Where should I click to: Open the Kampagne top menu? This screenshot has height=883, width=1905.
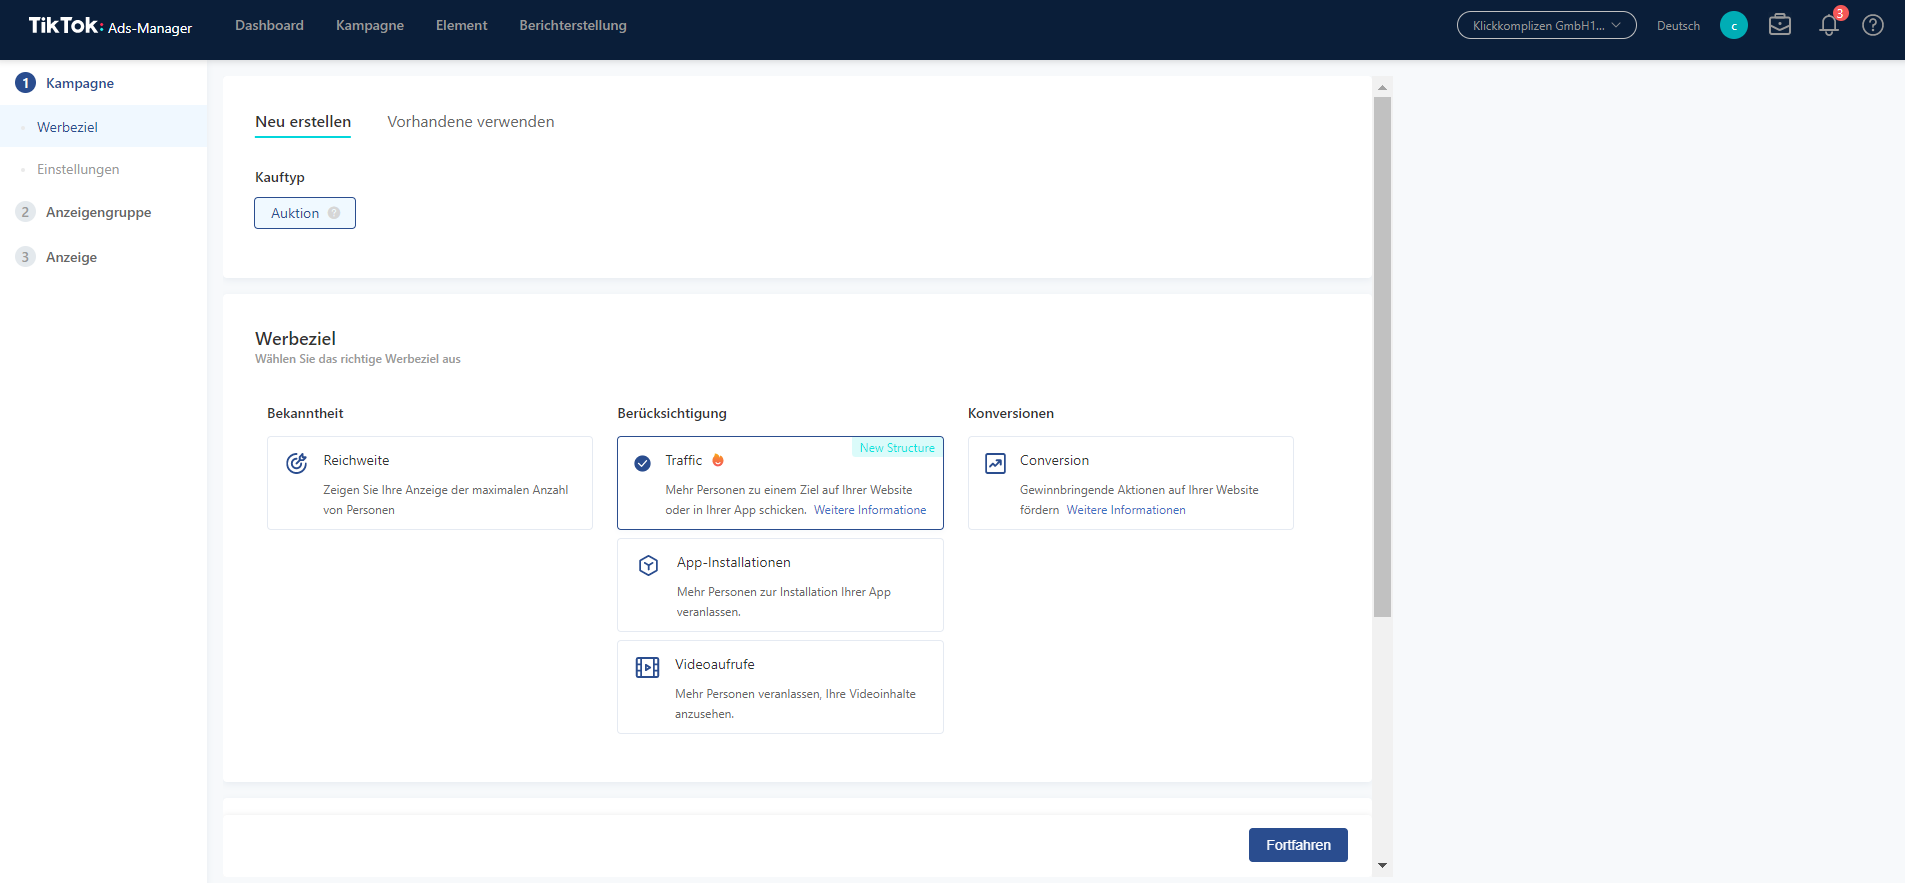click(x=370, y=25)
